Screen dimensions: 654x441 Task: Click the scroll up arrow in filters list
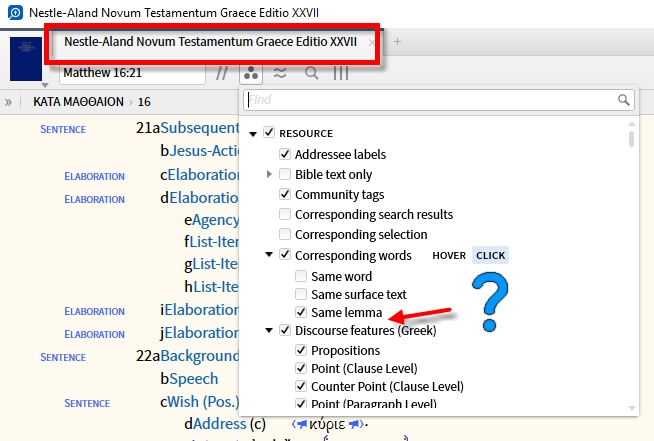click(x=631, y=124)
